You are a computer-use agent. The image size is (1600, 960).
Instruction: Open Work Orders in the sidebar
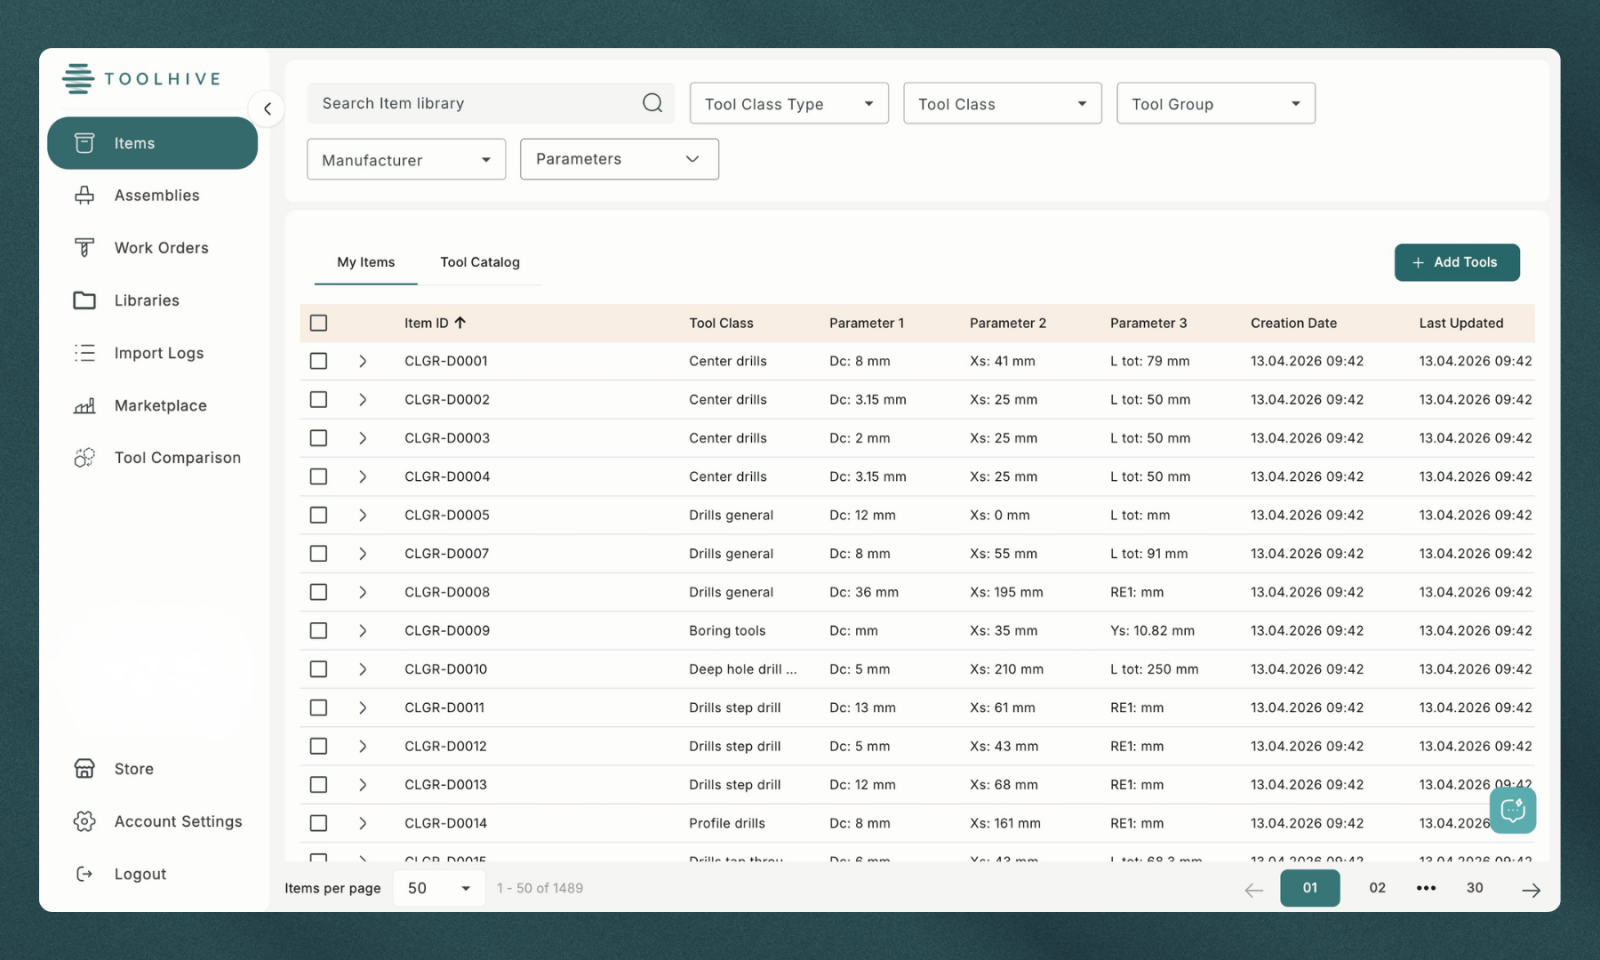(x=161, y=248)
